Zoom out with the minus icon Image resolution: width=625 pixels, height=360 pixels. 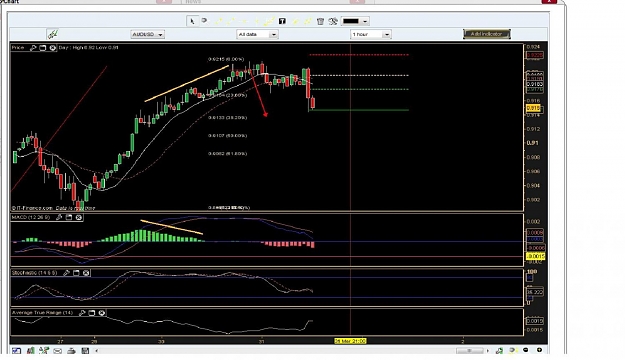pyautogui.click(x=525, y=350)
